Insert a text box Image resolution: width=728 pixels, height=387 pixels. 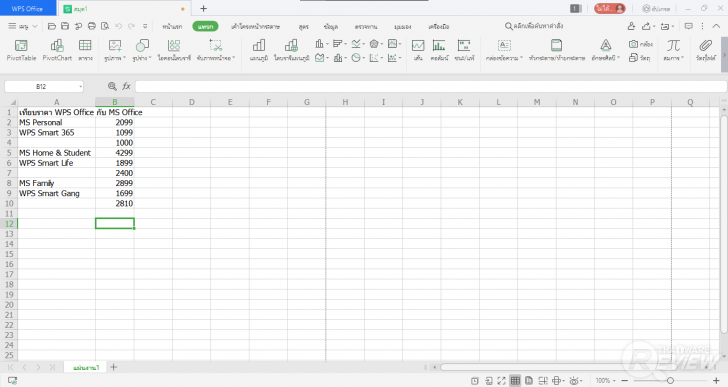click(504, 50)
